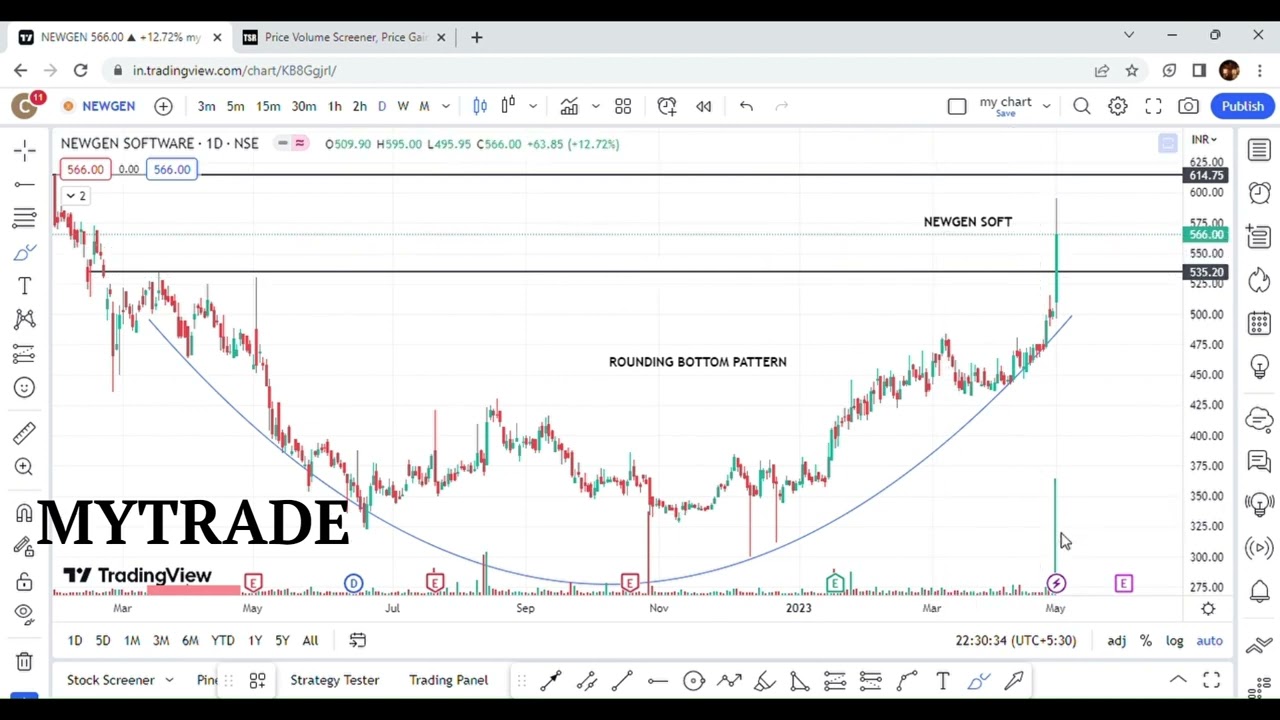Click the browser address bar URL
1280x720 pixels.
234,71
